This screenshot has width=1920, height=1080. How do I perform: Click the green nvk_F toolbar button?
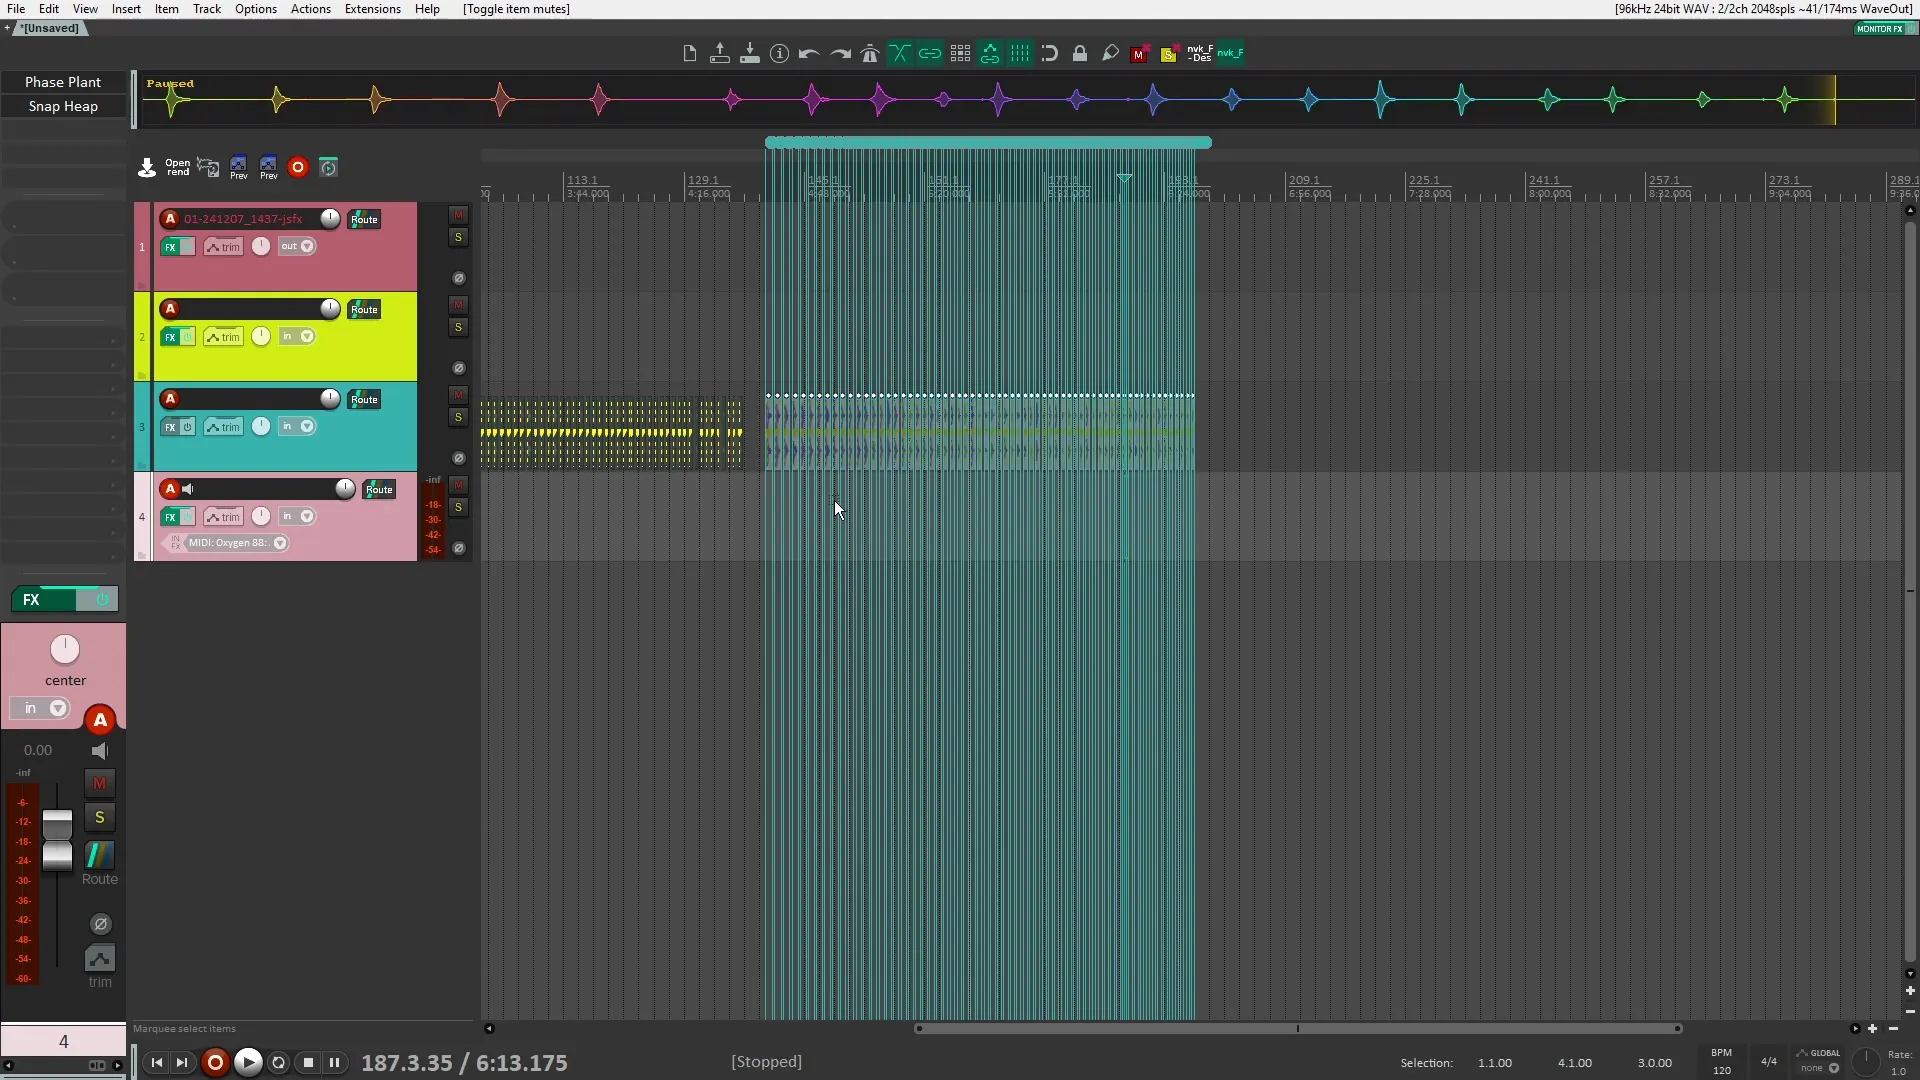(1230, 54)
